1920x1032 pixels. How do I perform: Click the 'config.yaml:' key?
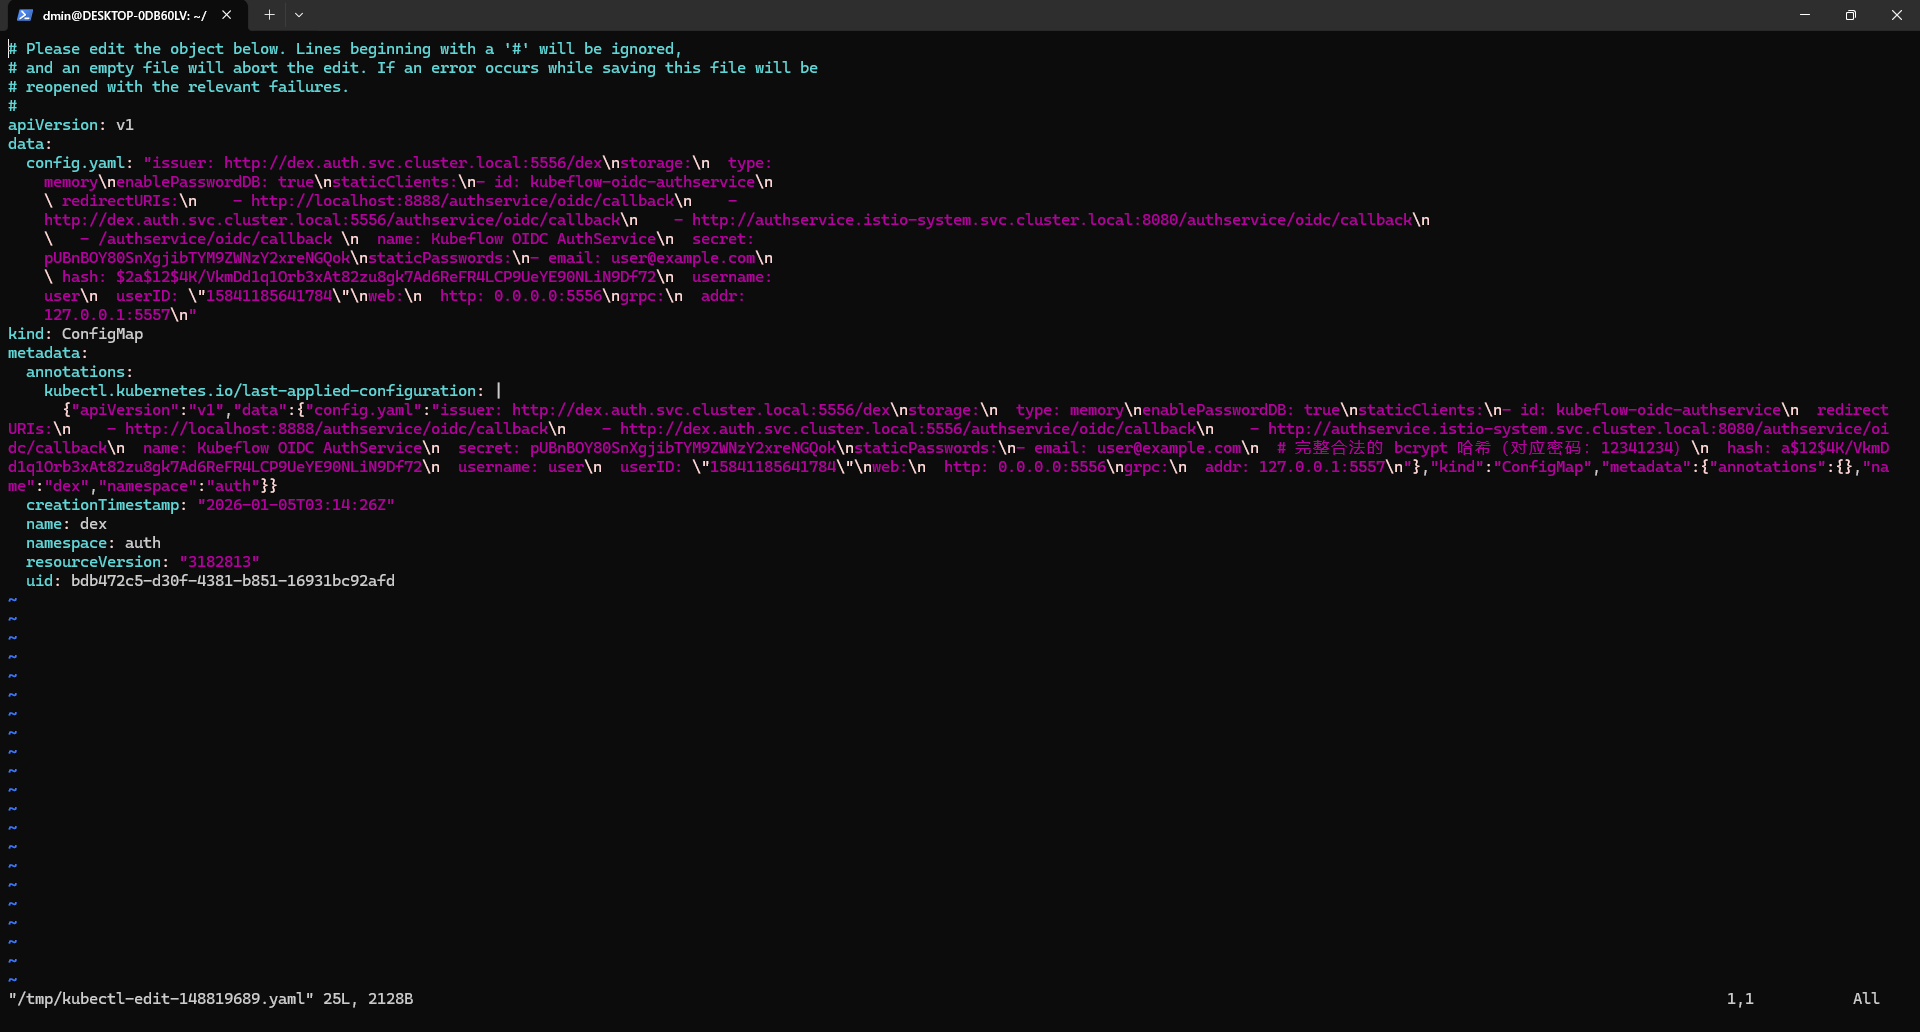pyautogui.click(x=80, y=163)
